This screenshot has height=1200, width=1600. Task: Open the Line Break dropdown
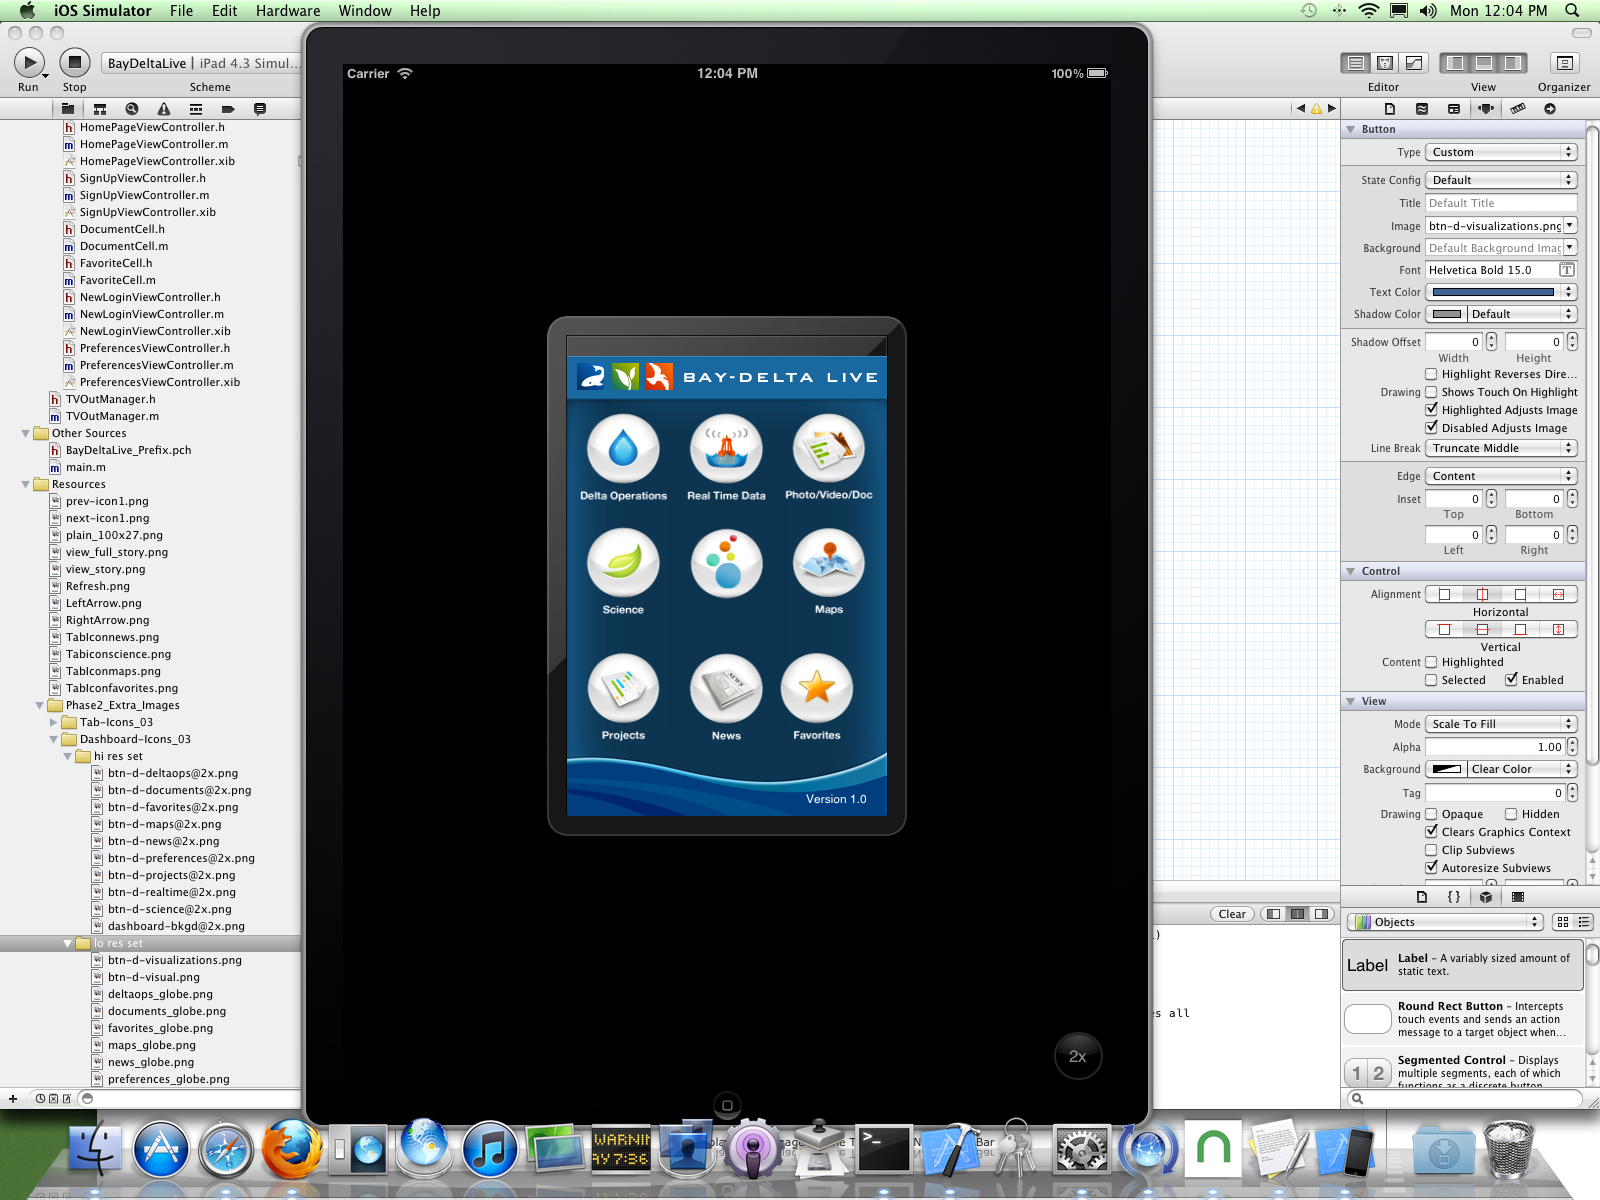pyautogui.click(x=1501, y=448)
